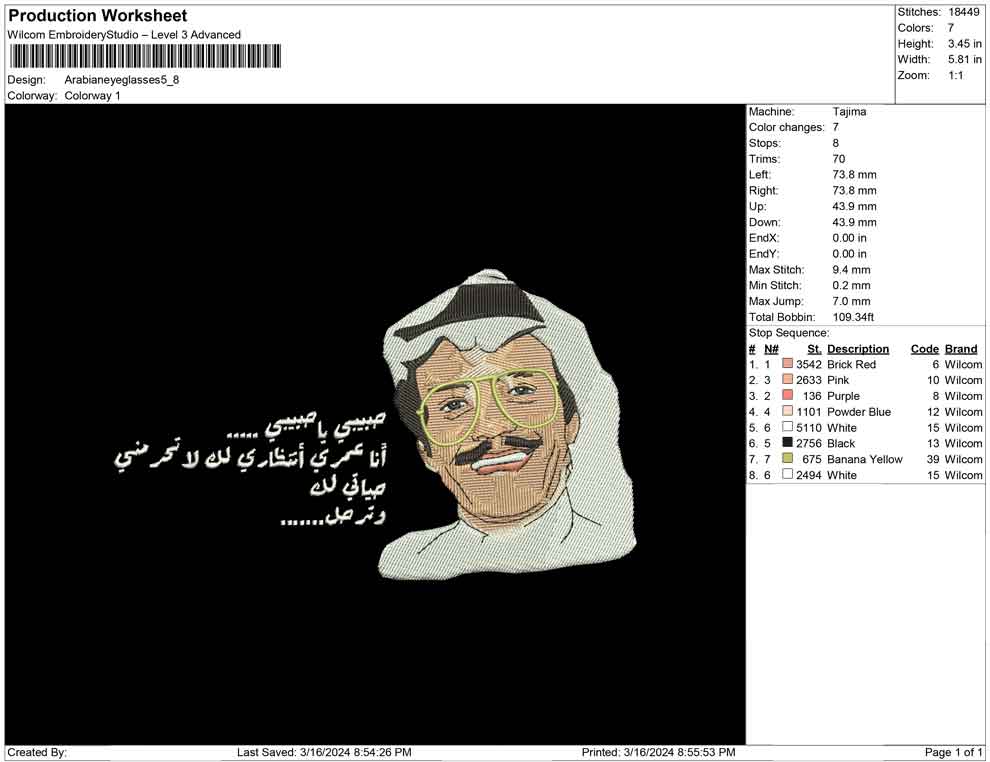
Task: Click the 'Max Jump' value '7.0 mm'
Action: (851, 301)
